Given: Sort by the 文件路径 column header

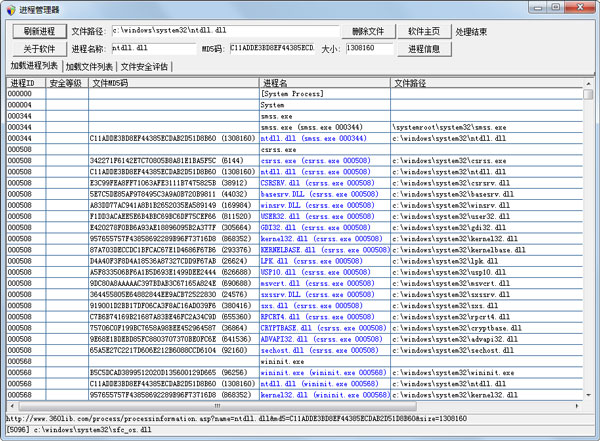Looking at the screenshot, I should pos(487,83).
